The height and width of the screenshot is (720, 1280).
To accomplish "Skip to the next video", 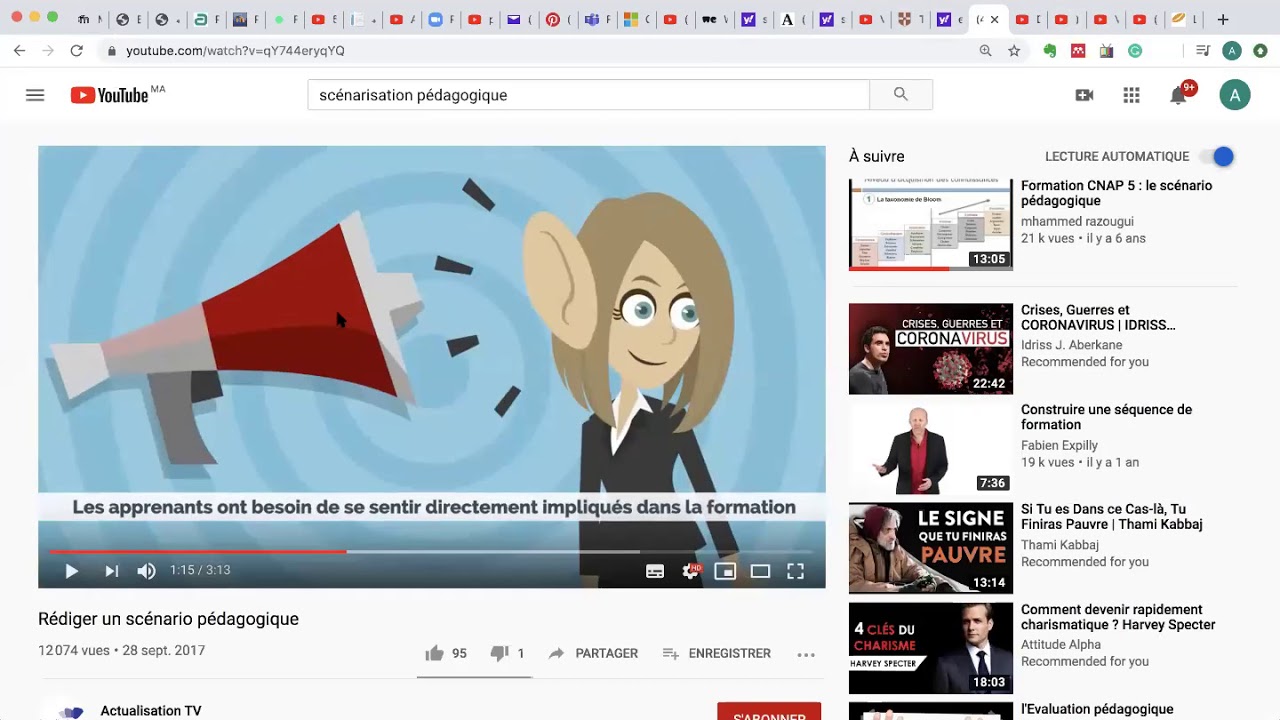I will 111,571.
